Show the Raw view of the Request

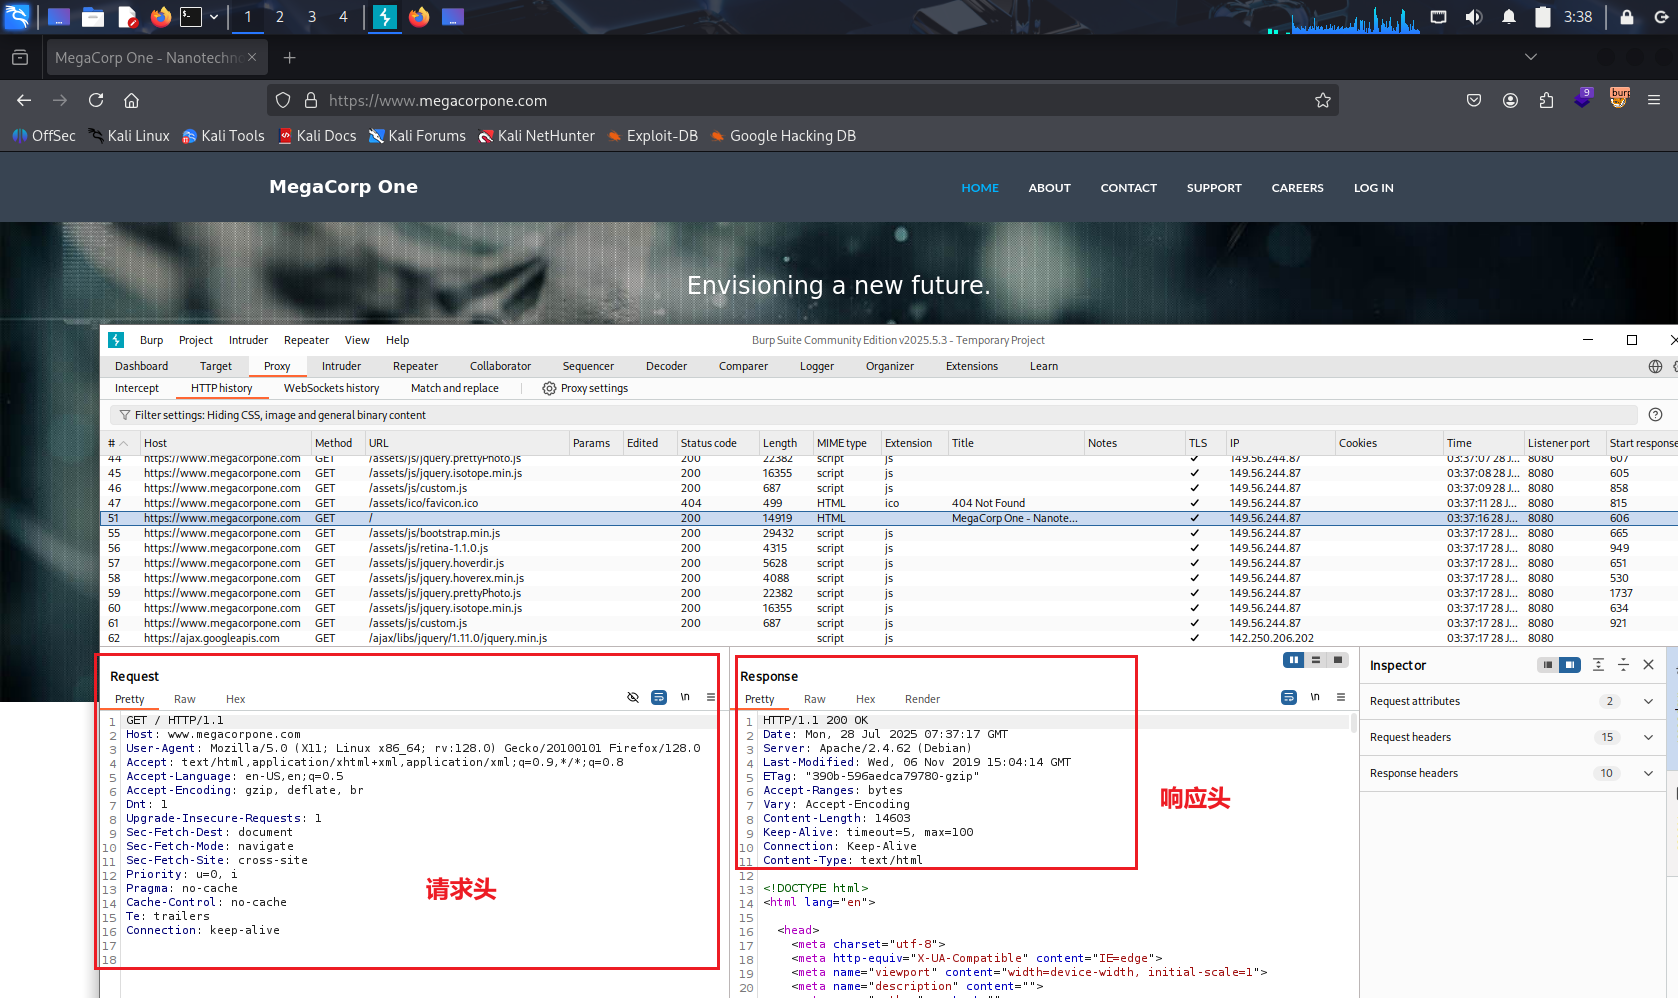point(184,699)
